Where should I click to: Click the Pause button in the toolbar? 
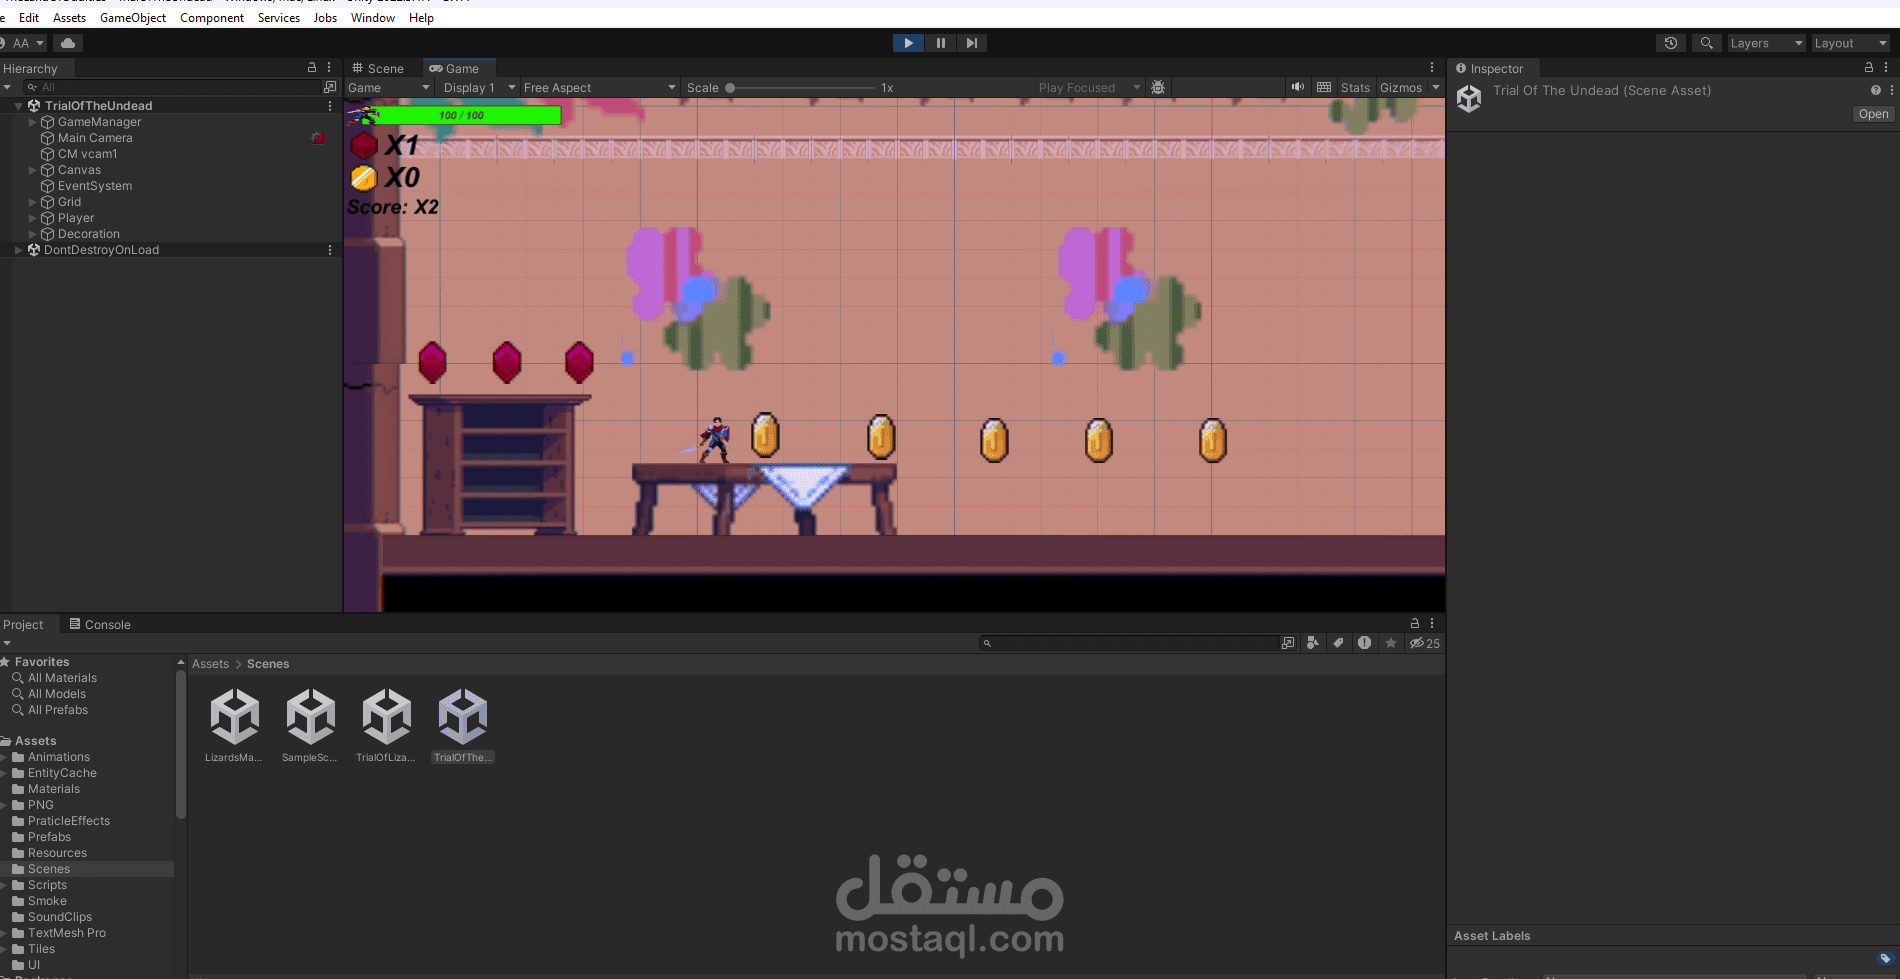(x=940, y=43)
